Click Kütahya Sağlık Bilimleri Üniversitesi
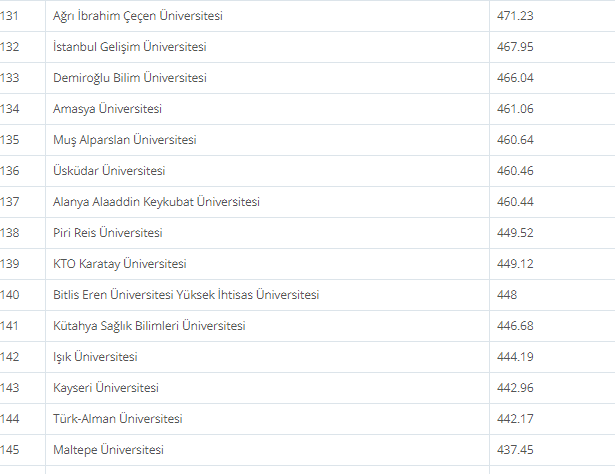 tap(149, 325)
